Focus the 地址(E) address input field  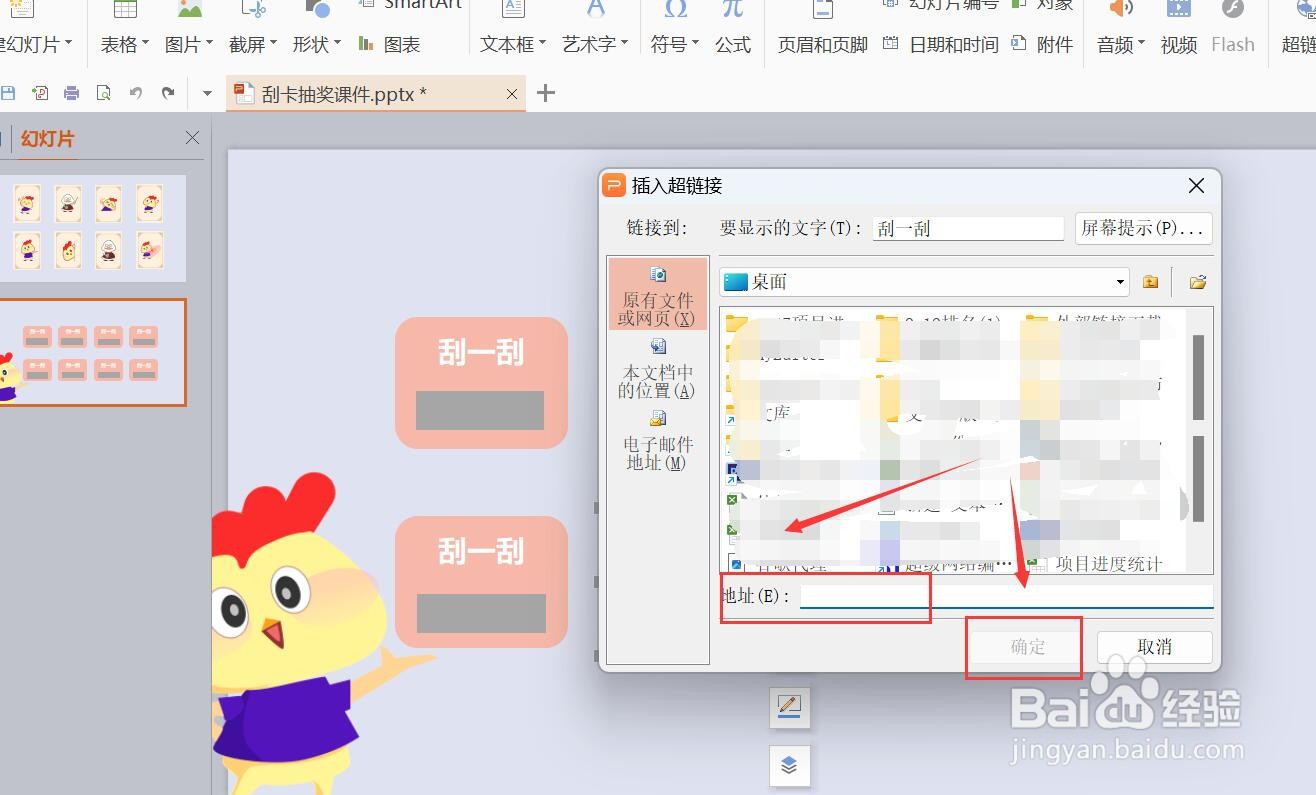point(1006,596)
